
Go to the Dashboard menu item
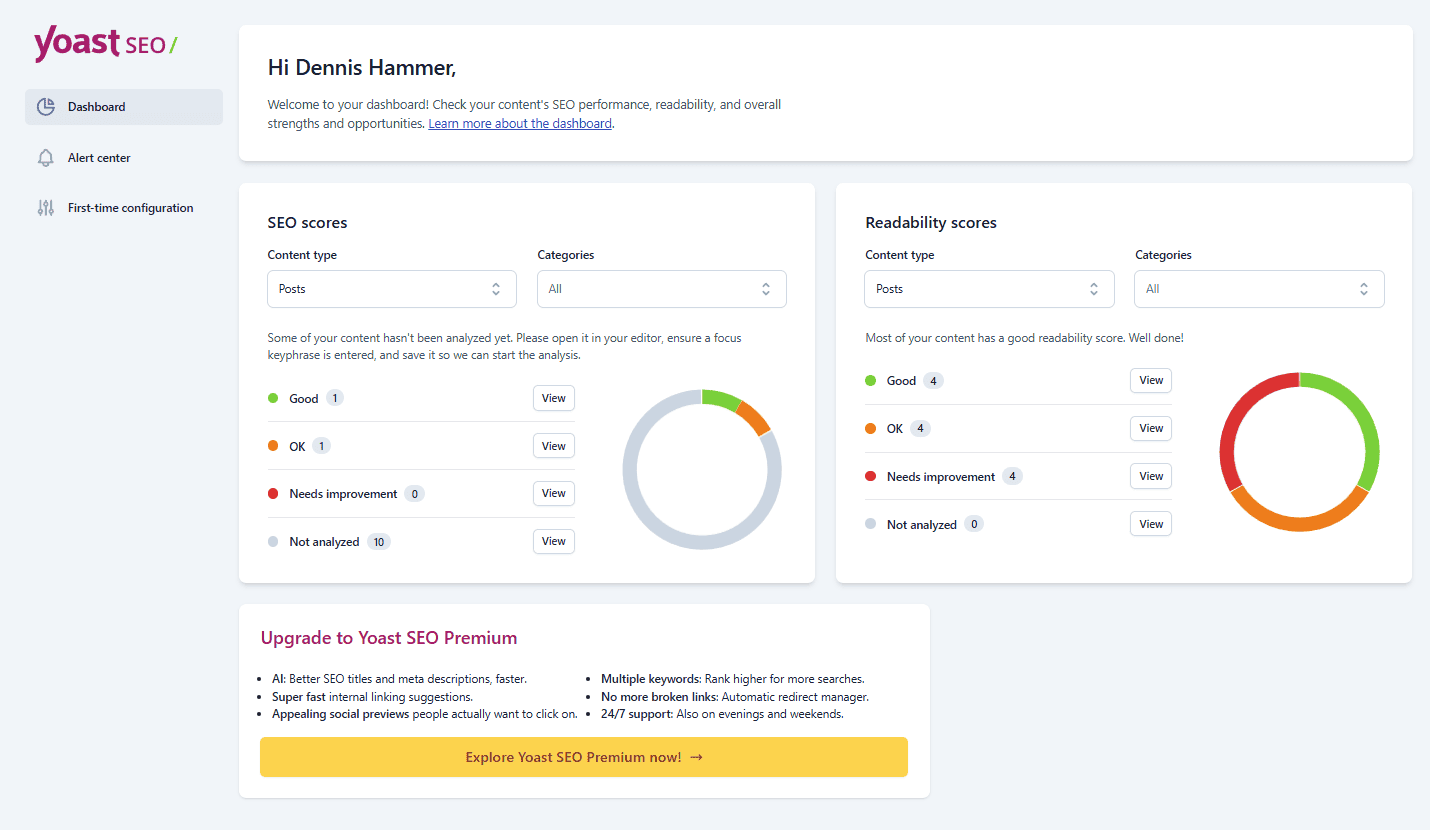[x=97, y=105]
